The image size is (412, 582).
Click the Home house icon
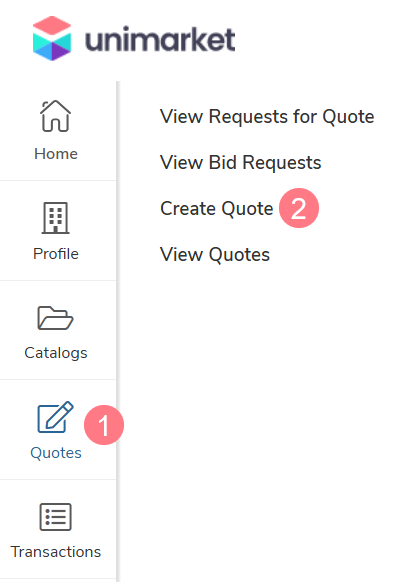(x=55, y=116)
